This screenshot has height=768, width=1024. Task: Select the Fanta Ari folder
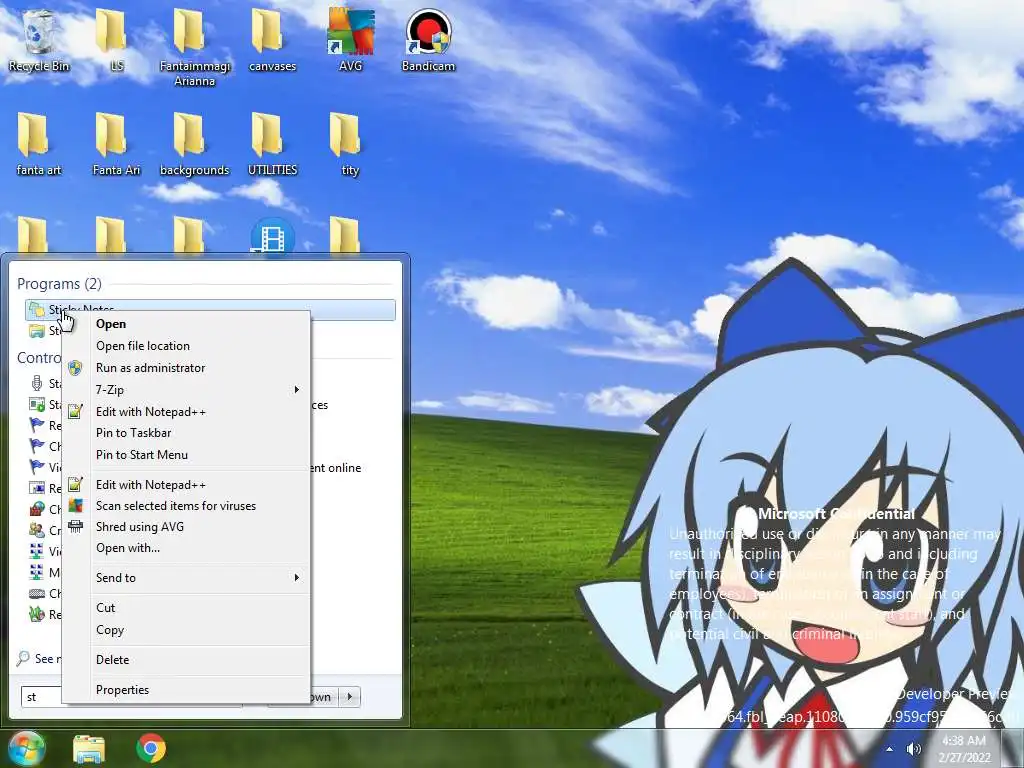[116, 144]
